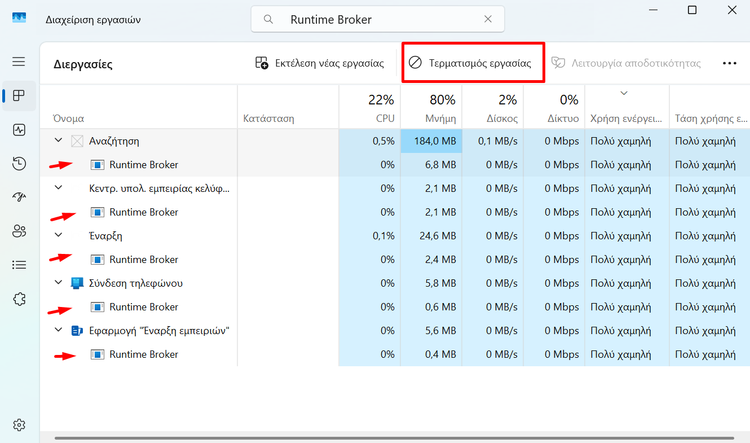Click the search field with Runtime Broker
This screenshot has height=443, width=750.
tap(377, 19)
